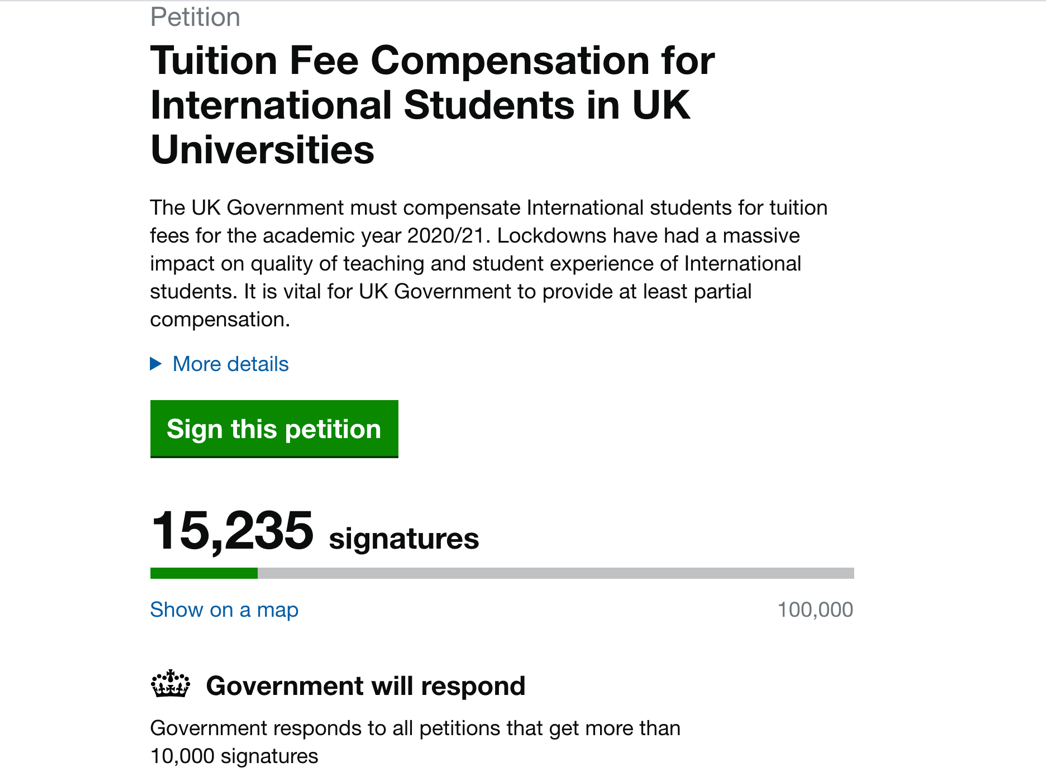
Task: Click the Petition page label
Action: [x=195, y=17]
